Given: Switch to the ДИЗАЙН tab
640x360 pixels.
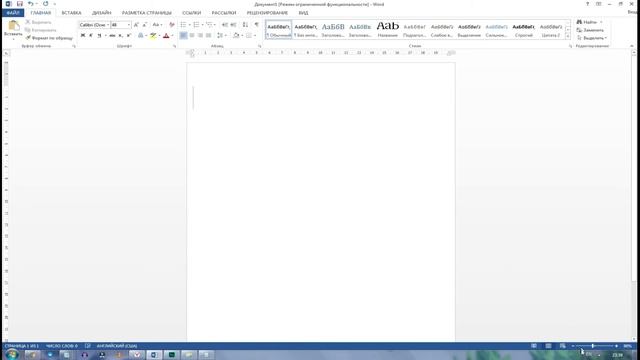Looking at the screenshot, I should (102, 13).
